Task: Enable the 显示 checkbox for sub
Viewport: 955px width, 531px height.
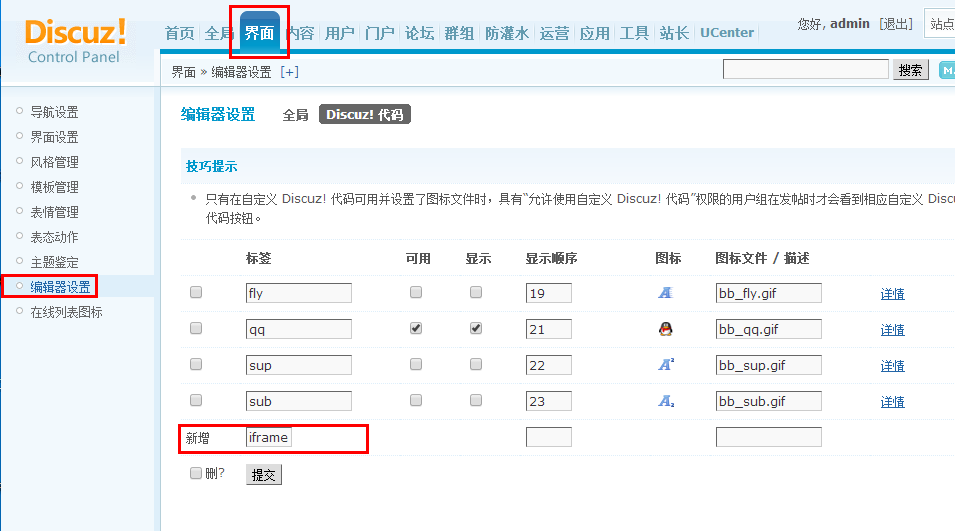Action: click(x=476, y=400)
